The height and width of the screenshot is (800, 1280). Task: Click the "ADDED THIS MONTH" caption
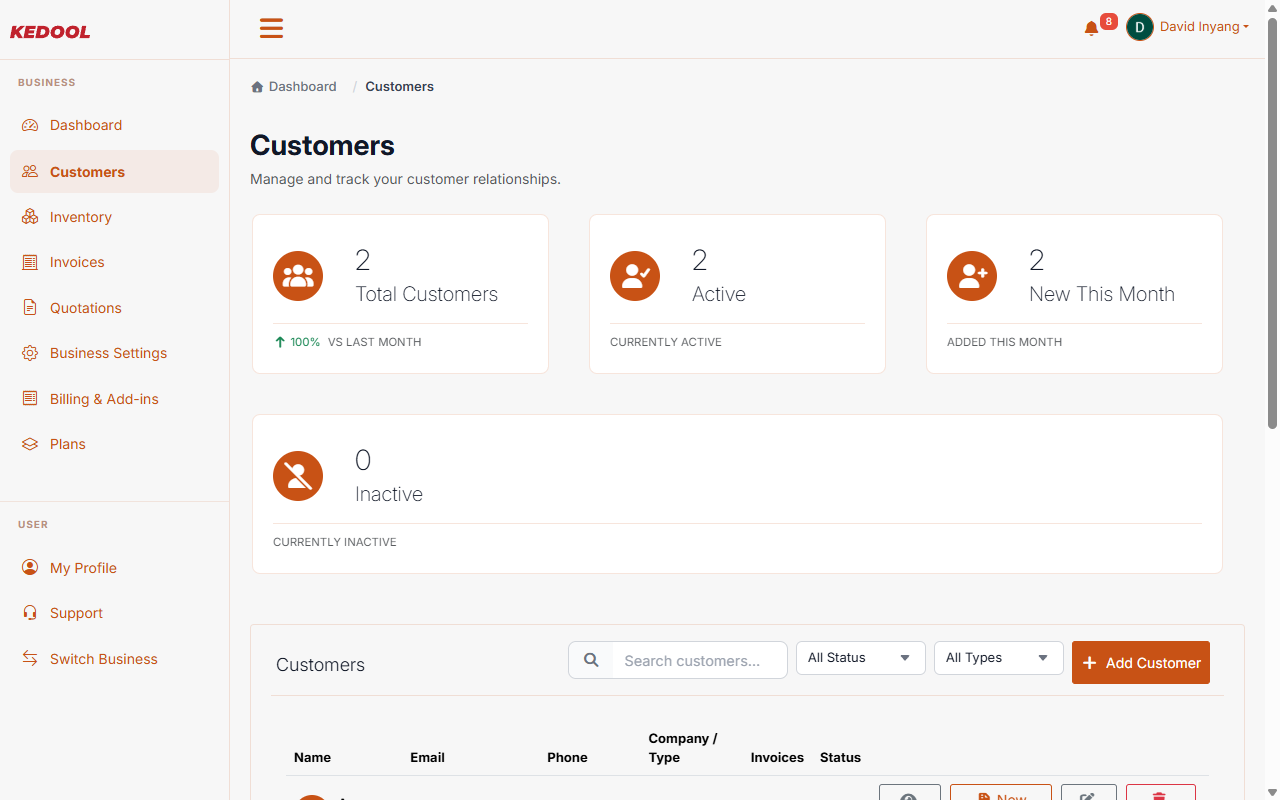click(1004, 342)
